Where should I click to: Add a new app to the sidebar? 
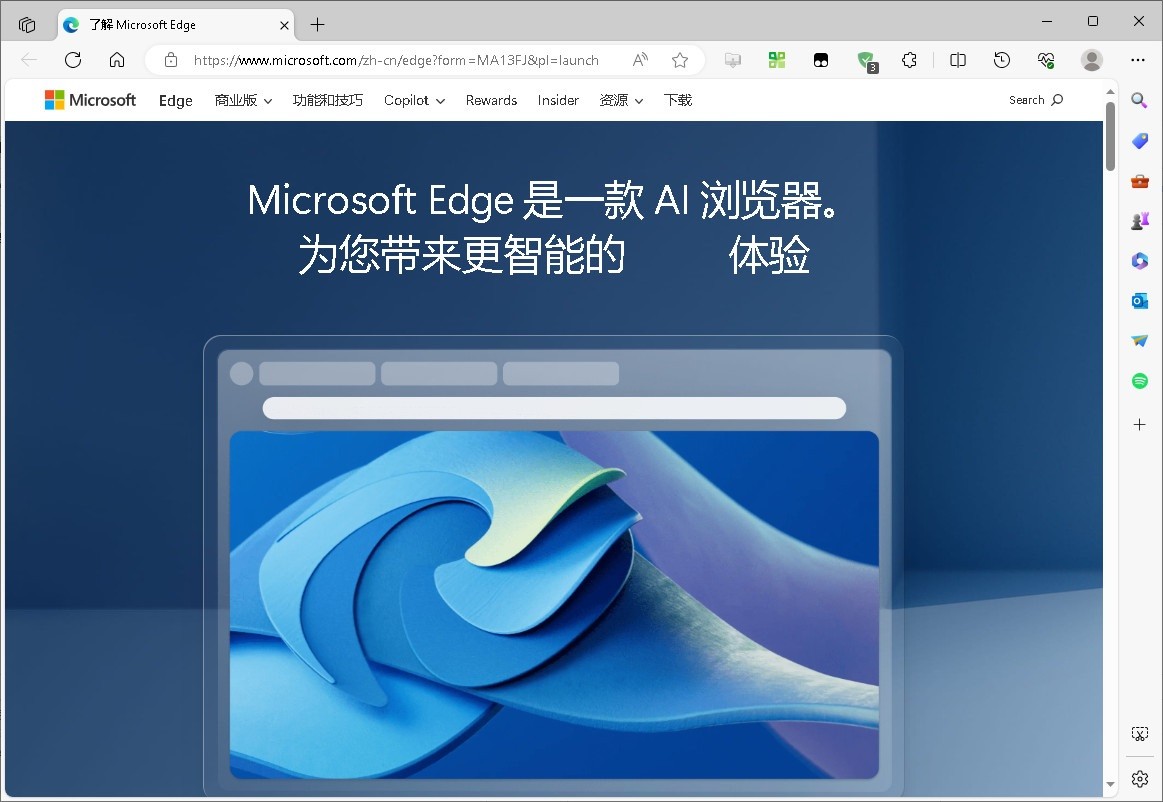point(1139,424)
